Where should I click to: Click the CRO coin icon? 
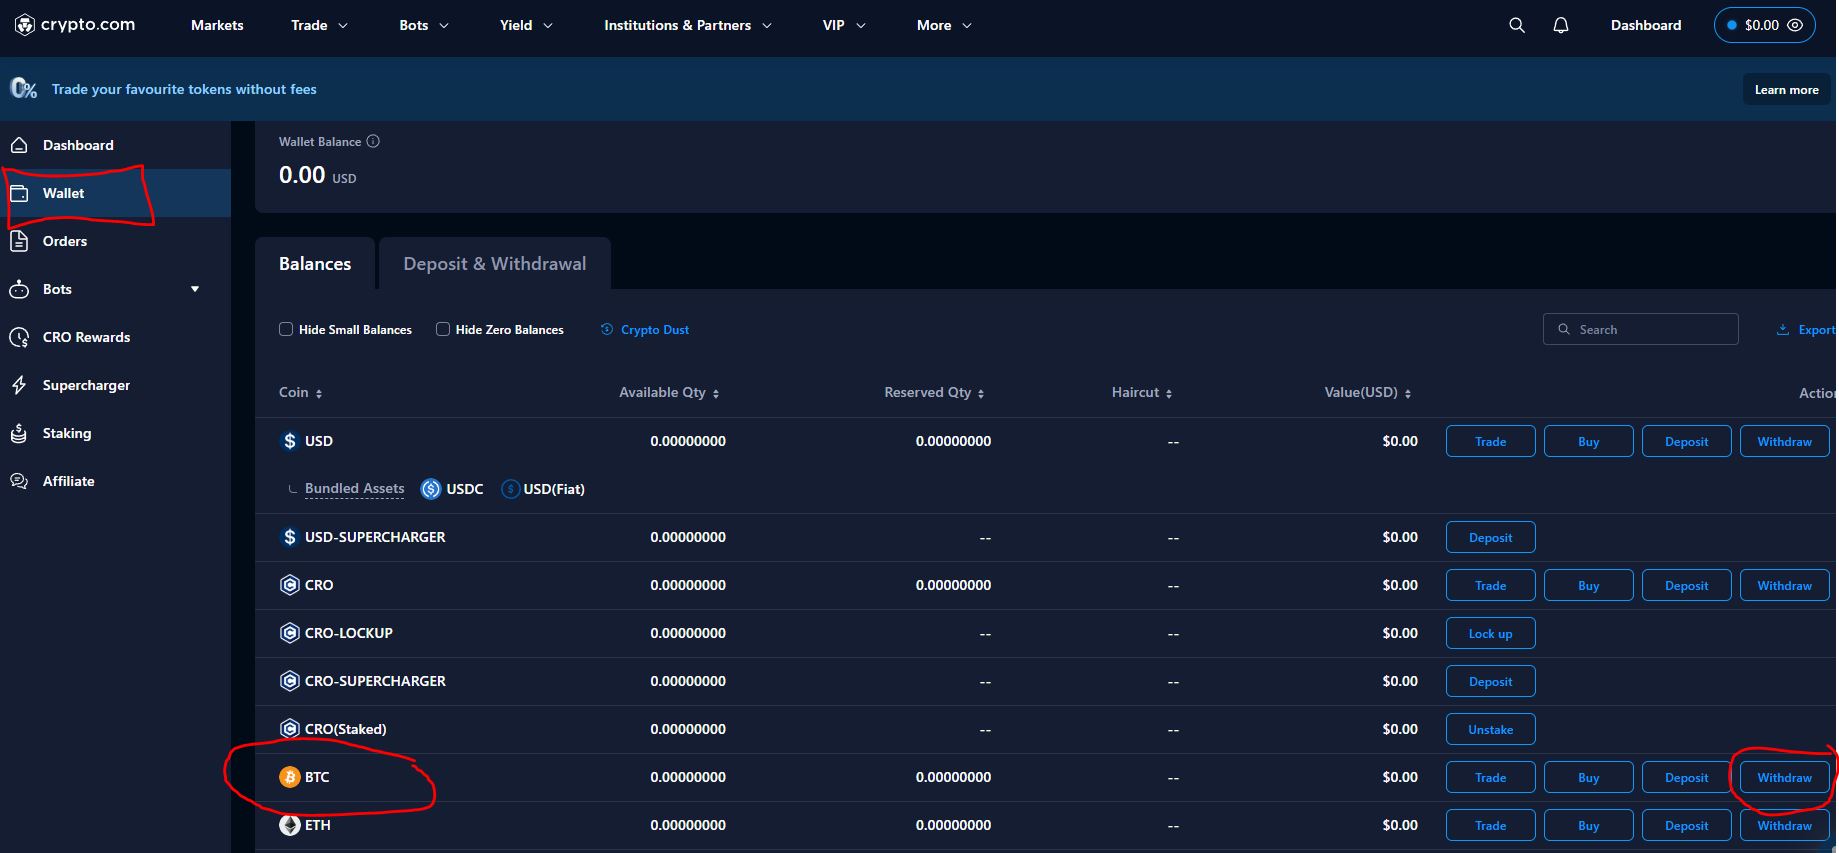pos(290,585)
